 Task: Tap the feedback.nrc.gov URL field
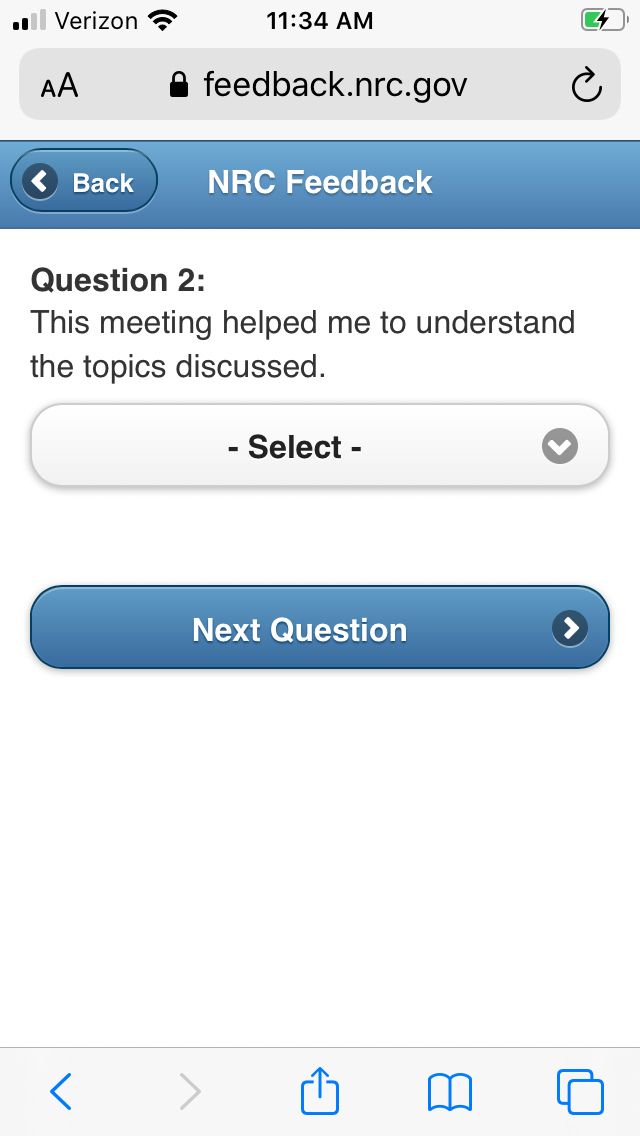coord(334,86)
